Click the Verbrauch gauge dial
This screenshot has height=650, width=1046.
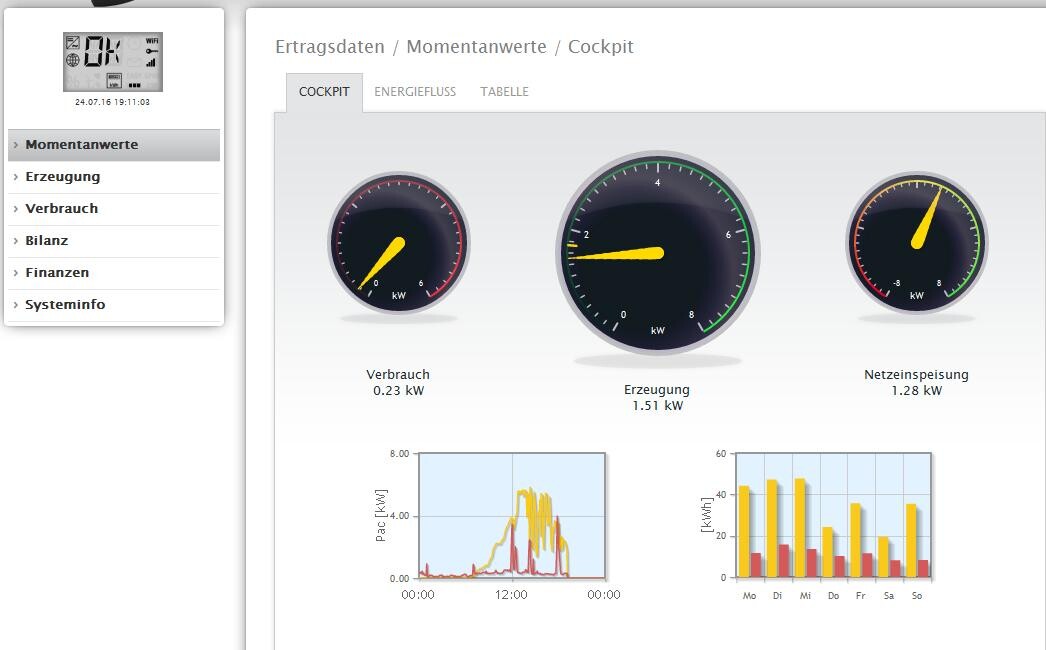coord(398,244)
